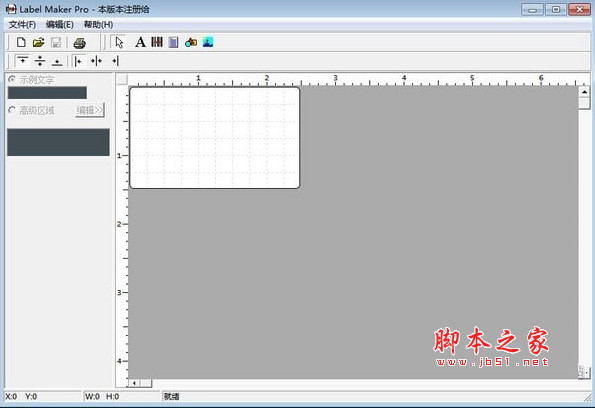
Task: Close the Label Maker Pro window
Action: point(579,9)
